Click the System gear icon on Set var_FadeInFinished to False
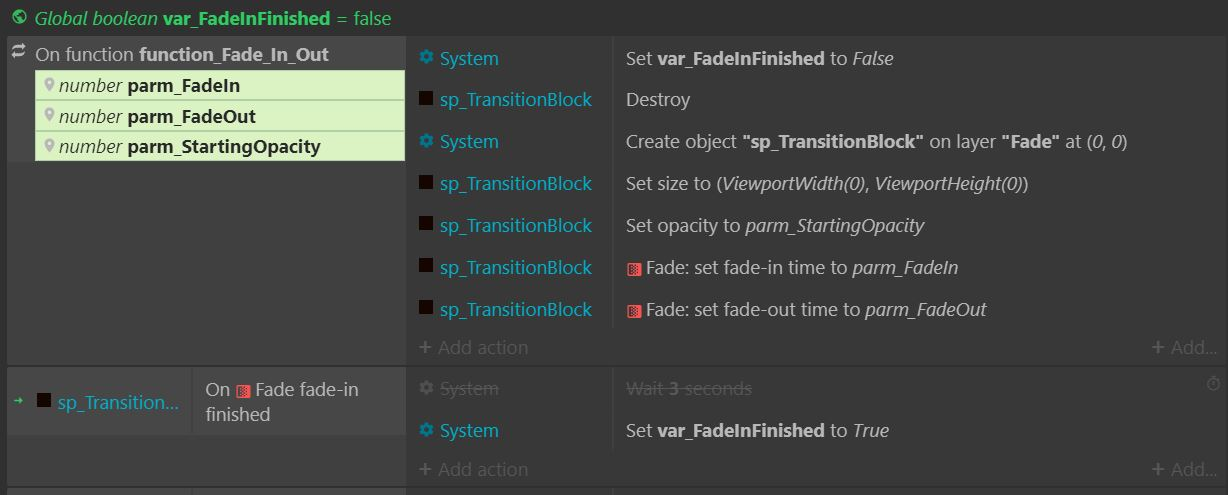1228x495 pixels. [x=427, y=58]
